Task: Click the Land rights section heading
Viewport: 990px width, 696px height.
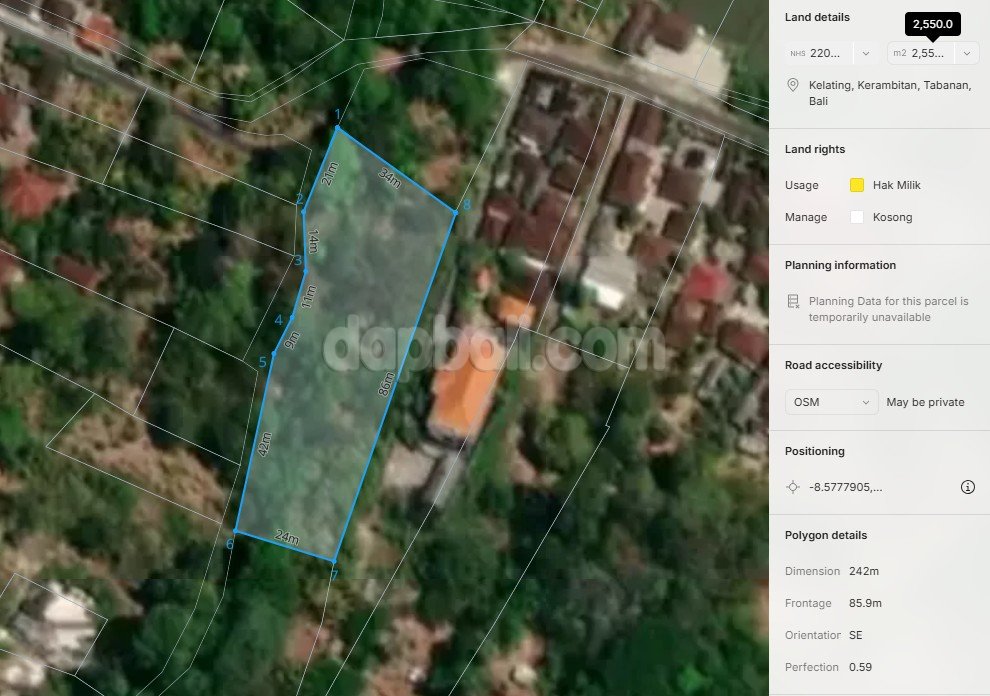Action: [815, 149]
